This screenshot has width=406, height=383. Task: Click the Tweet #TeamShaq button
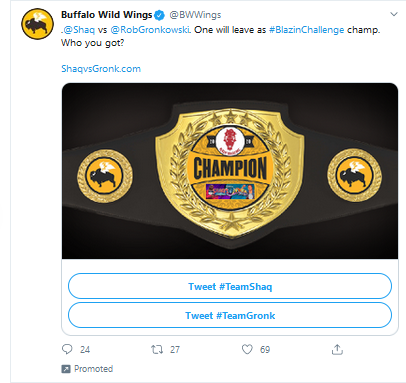point(230,286)
